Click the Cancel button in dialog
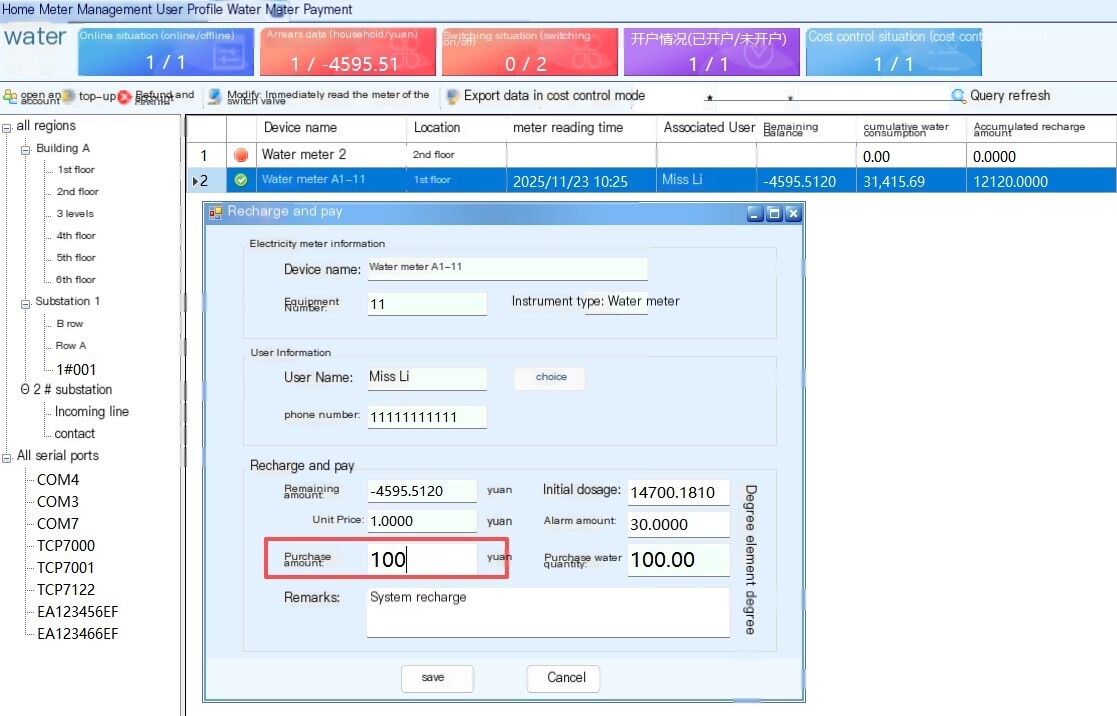 pos(563,678)
